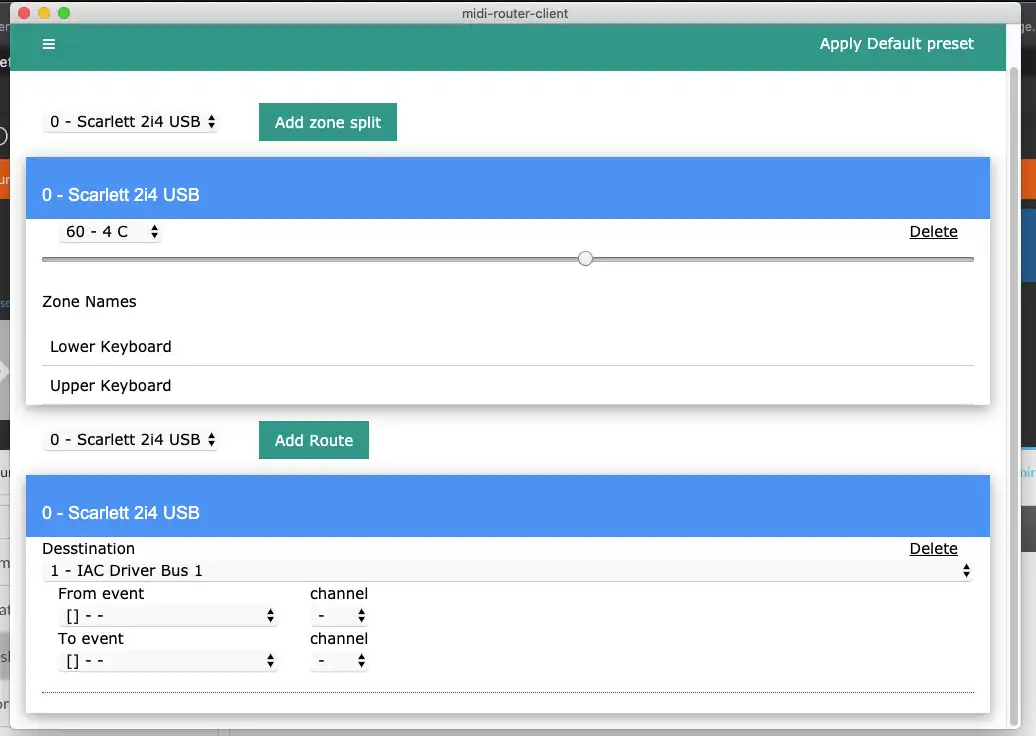
Task: Open the hamburger navigation menu
Action: point(48,44)
